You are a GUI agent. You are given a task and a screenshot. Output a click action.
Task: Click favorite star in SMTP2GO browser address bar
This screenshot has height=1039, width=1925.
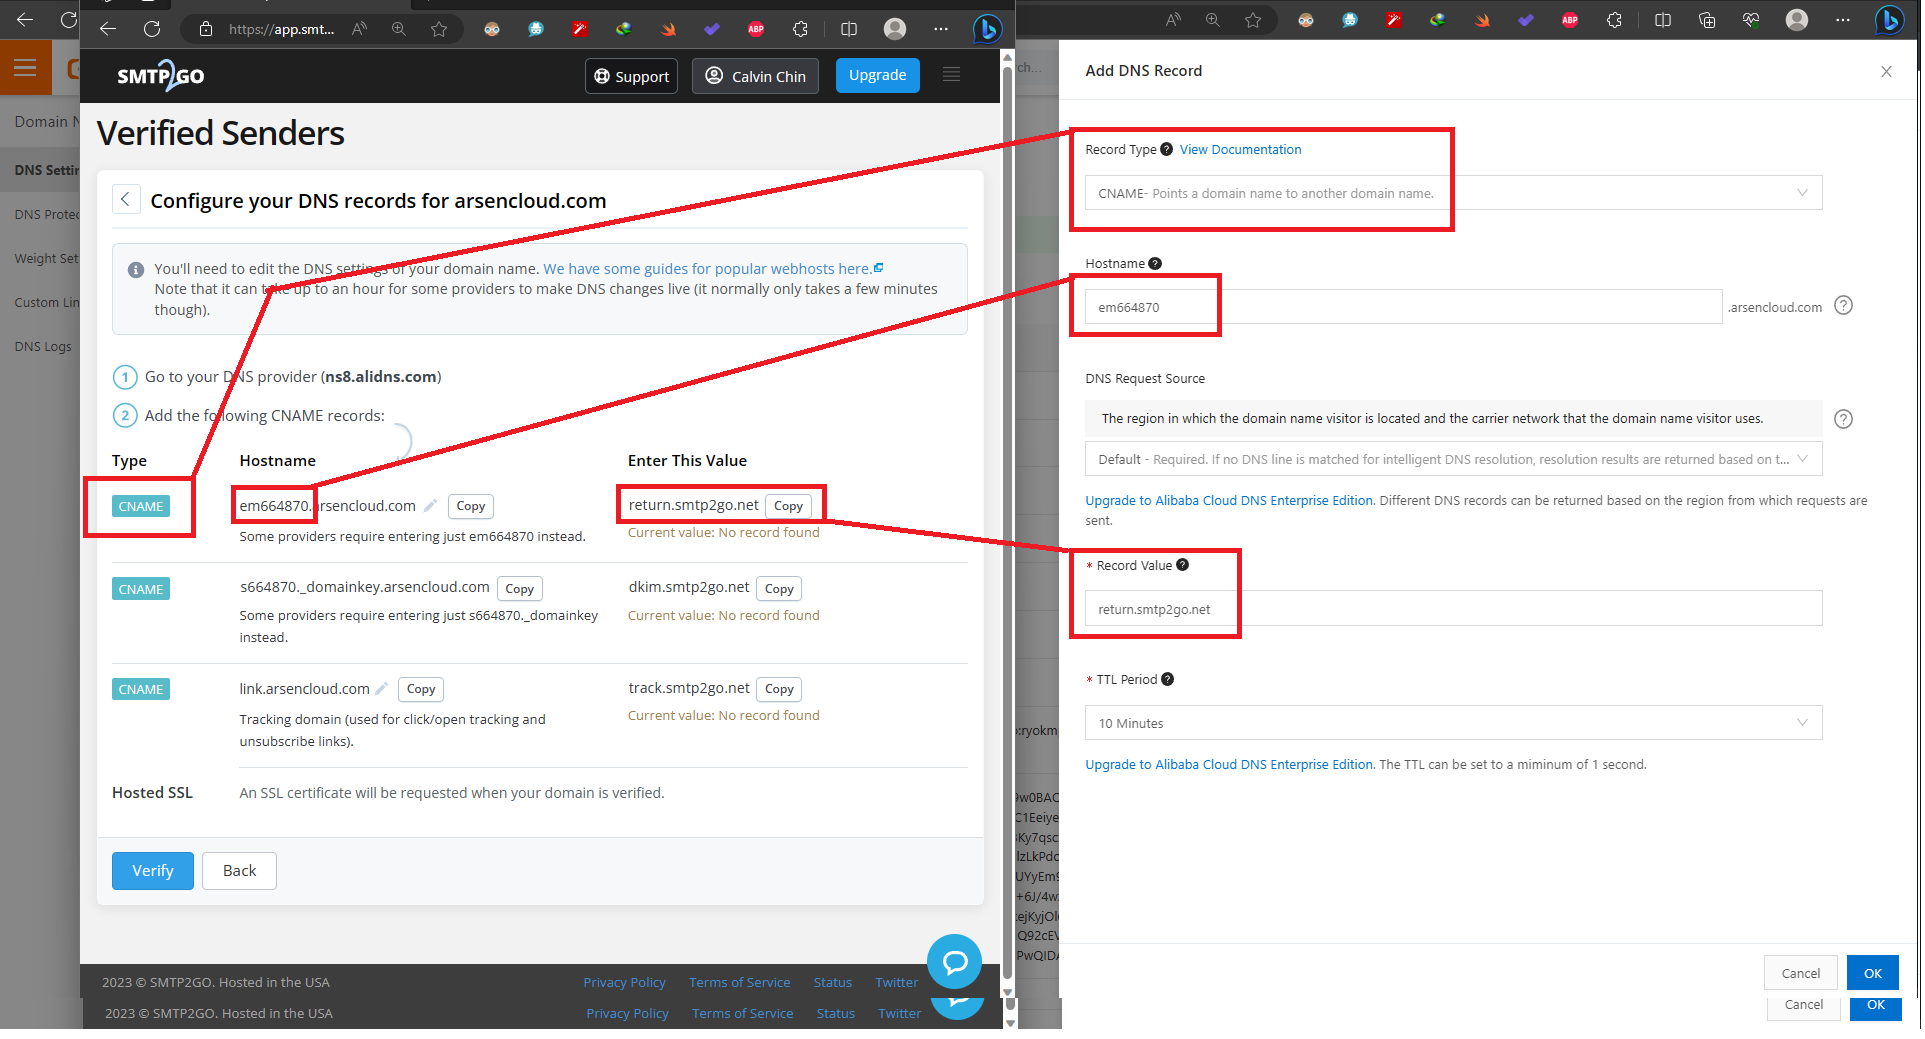439,29
